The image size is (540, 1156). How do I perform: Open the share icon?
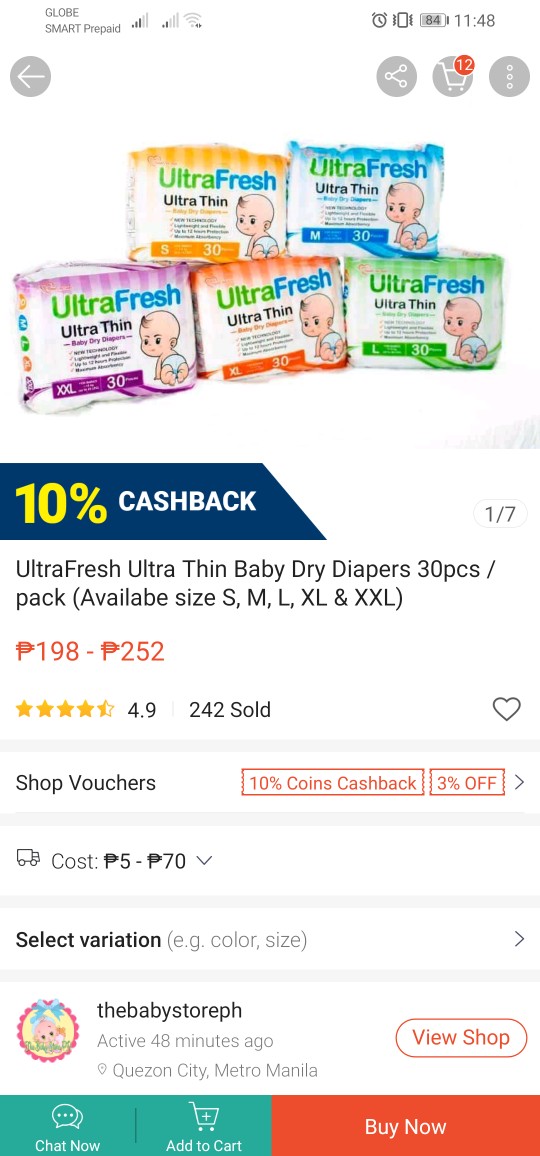click(x=396, y=77)
